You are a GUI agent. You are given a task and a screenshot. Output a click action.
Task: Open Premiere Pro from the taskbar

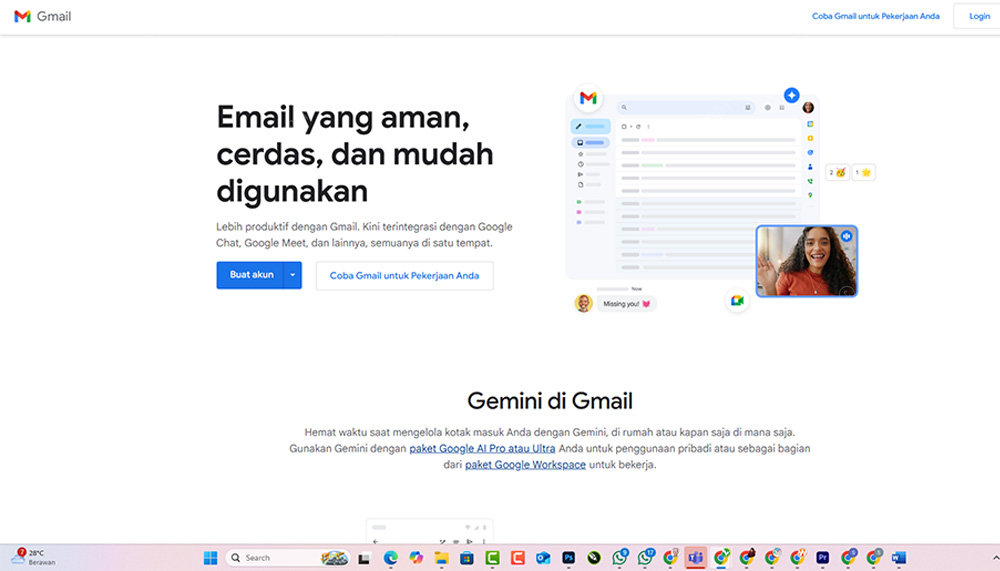[x=823, y=558]
